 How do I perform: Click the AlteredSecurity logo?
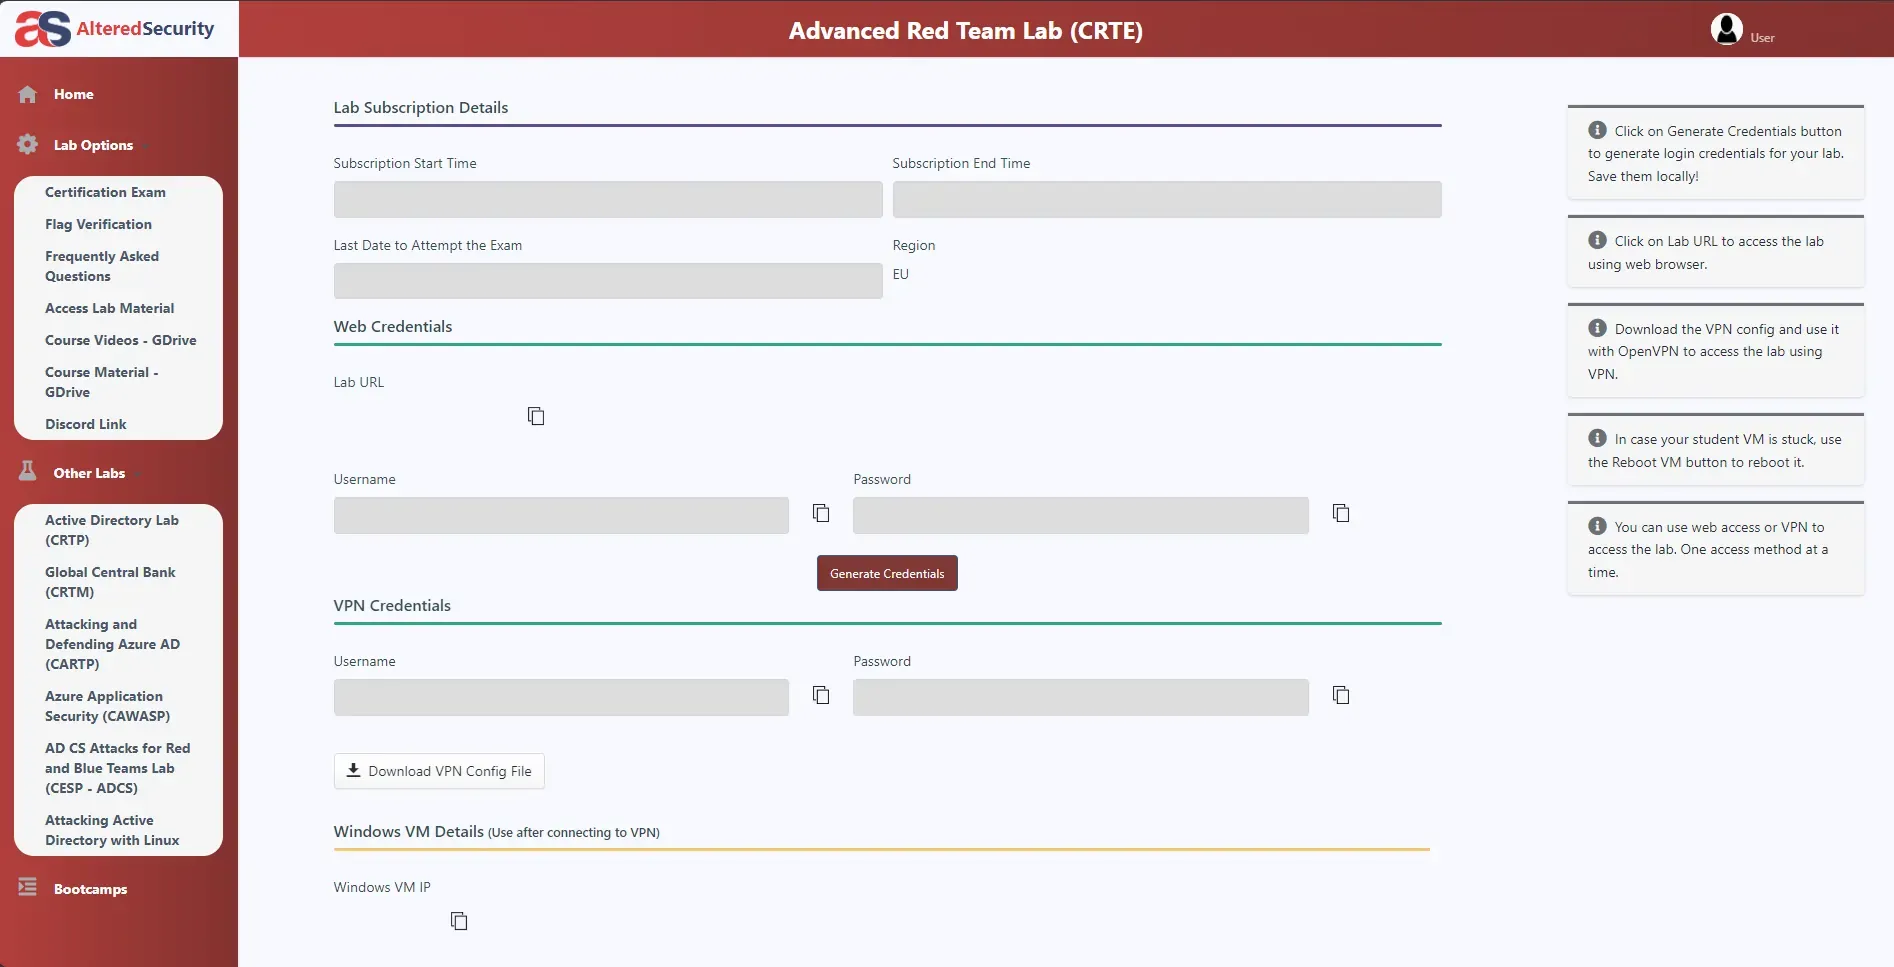pos(115,28)
